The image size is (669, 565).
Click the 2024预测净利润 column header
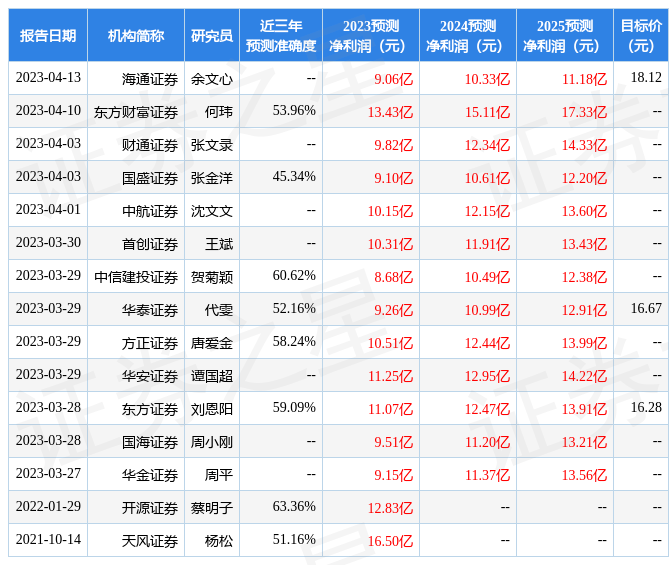click(x=468, y=36)
